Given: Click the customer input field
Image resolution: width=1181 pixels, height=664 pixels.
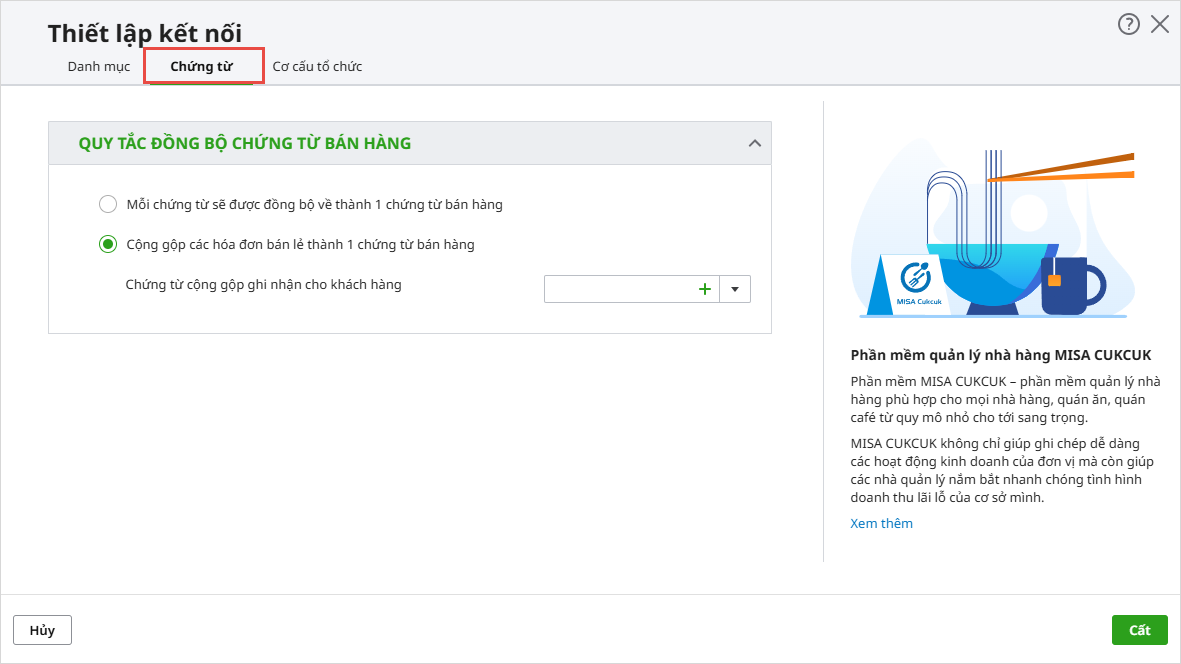Looking at the screenshot, I should click(618, 289).
